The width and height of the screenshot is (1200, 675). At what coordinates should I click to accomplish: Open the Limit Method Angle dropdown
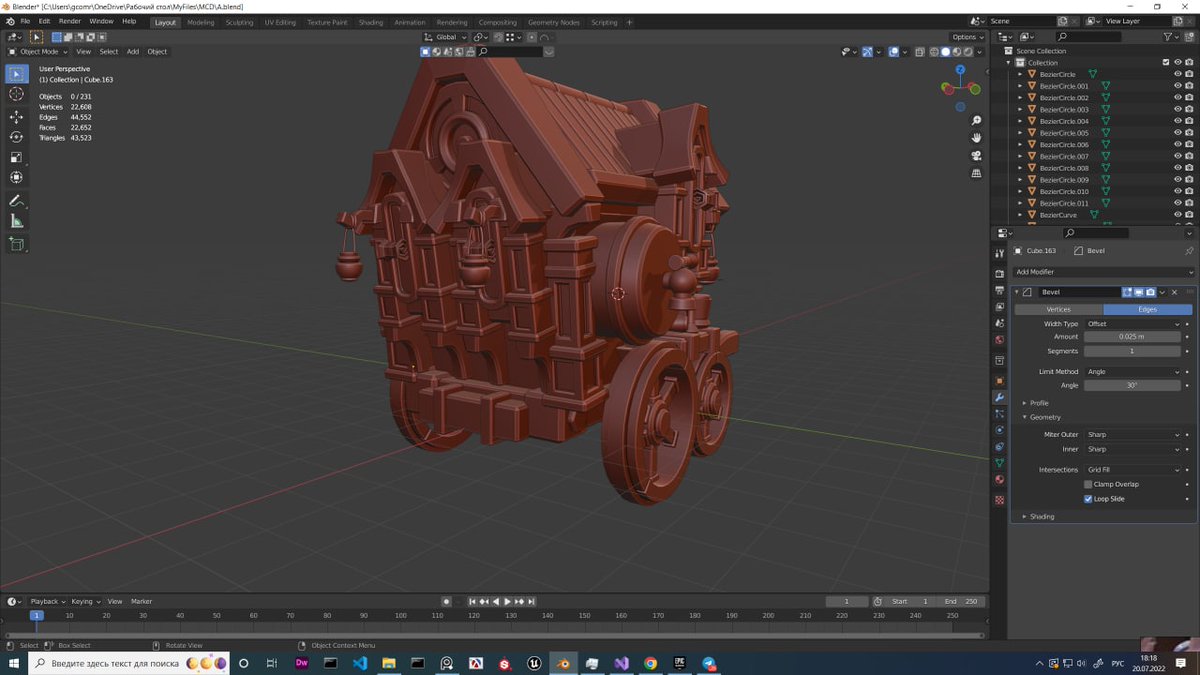tap(1133, 372)
